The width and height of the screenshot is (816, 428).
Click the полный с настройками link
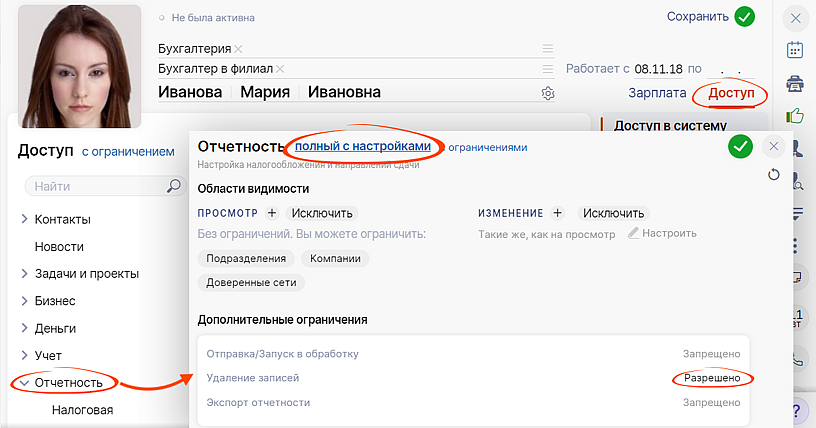click(x=362, y=147)
